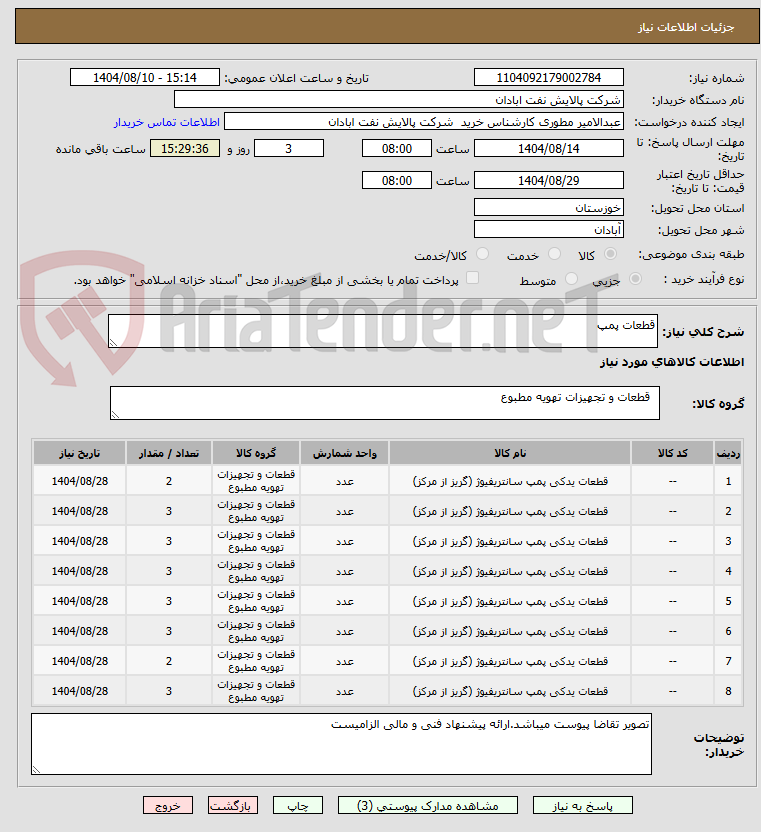Click the item name in row 4

click(510, 571)
